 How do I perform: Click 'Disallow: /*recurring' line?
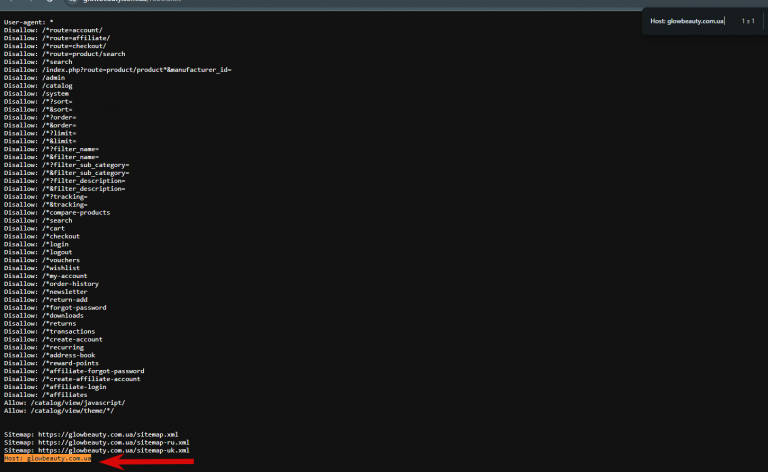pos(44,347)
